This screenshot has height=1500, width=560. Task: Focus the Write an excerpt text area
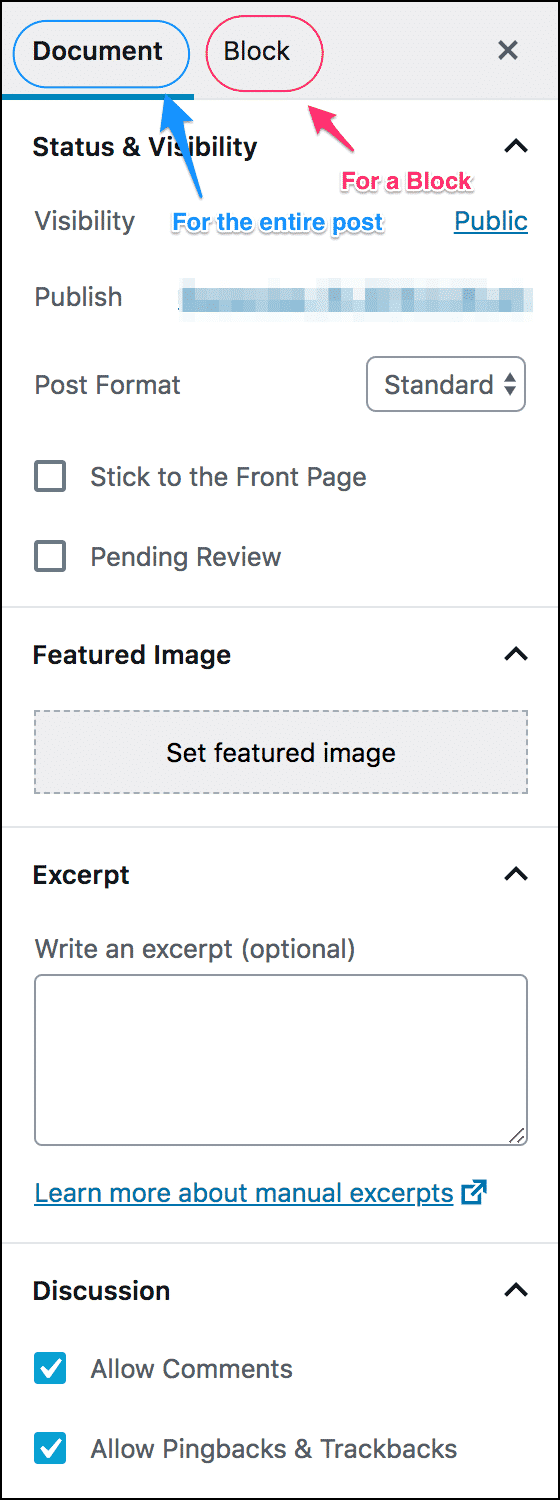coord(281,1060)
